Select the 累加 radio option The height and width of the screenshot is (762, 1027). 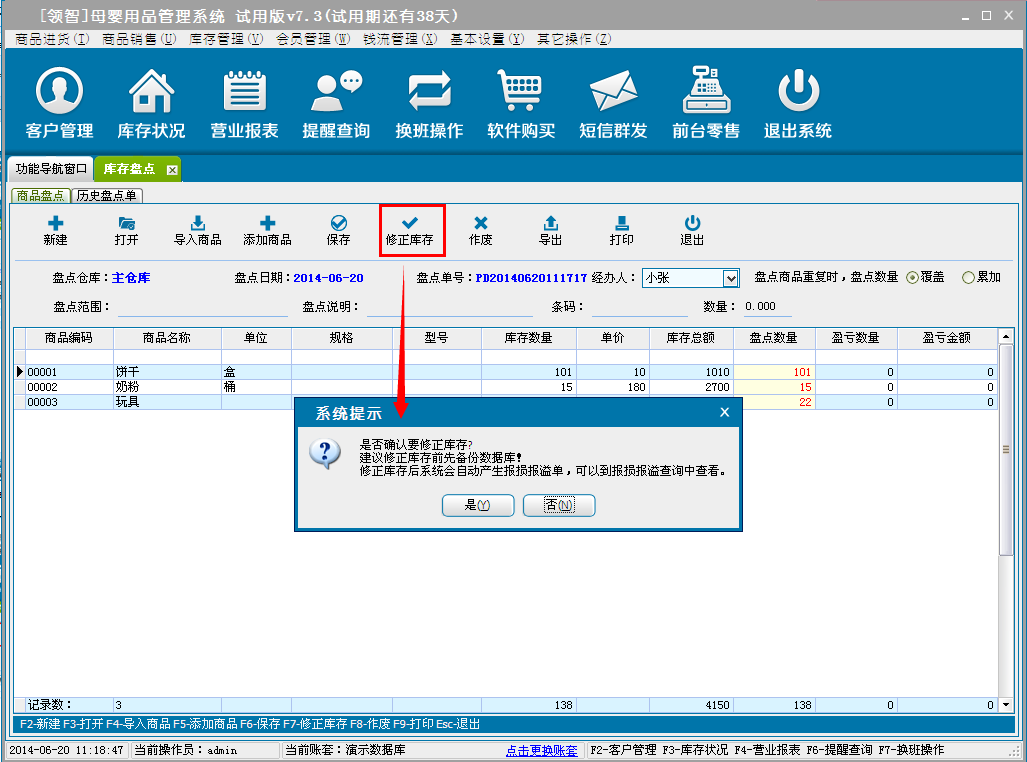tap(967, 278)
